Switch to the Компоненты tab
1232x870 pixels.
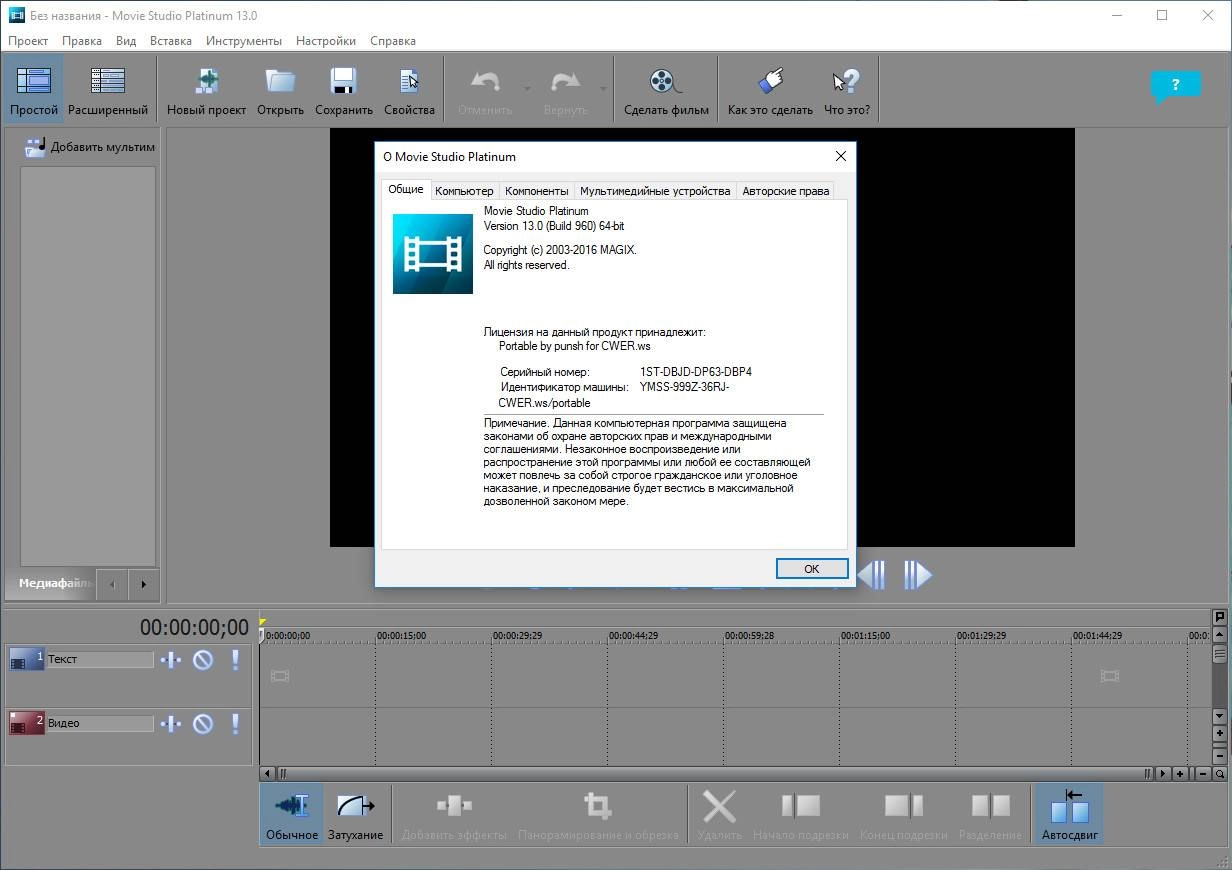(537, 191)
